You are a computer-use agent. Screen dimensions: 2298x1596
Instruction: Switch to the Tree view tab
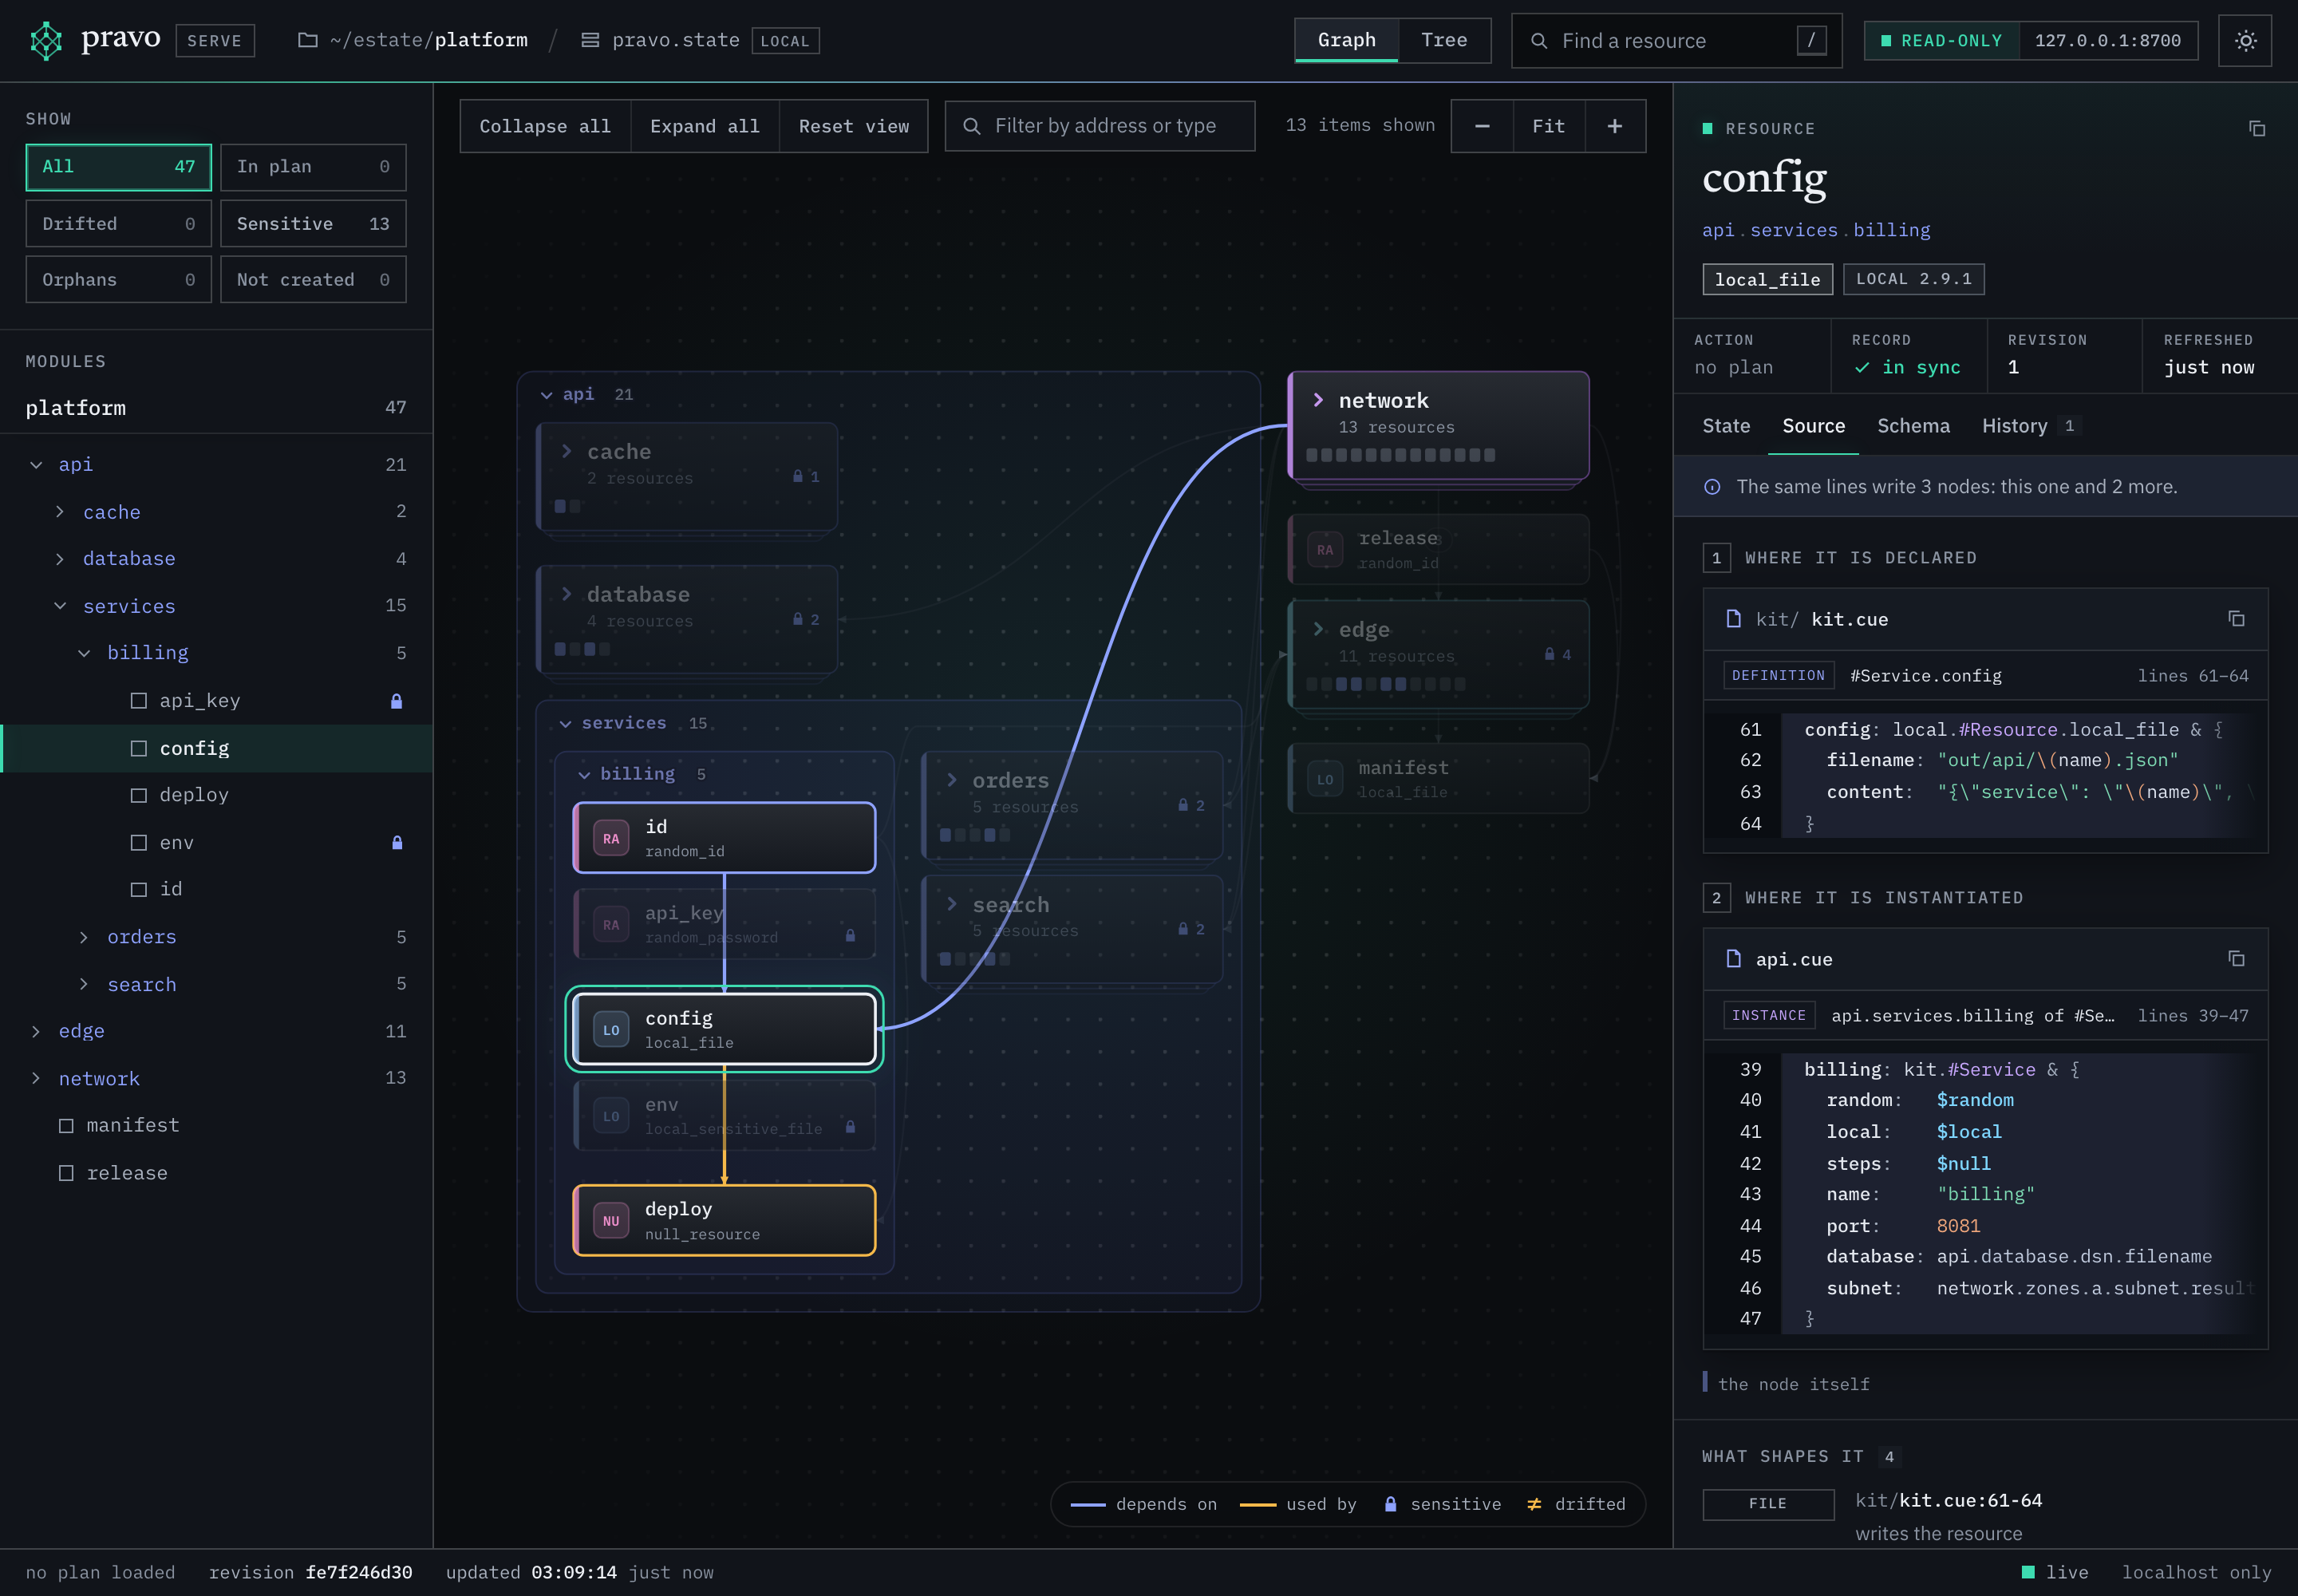[1444, 40]
